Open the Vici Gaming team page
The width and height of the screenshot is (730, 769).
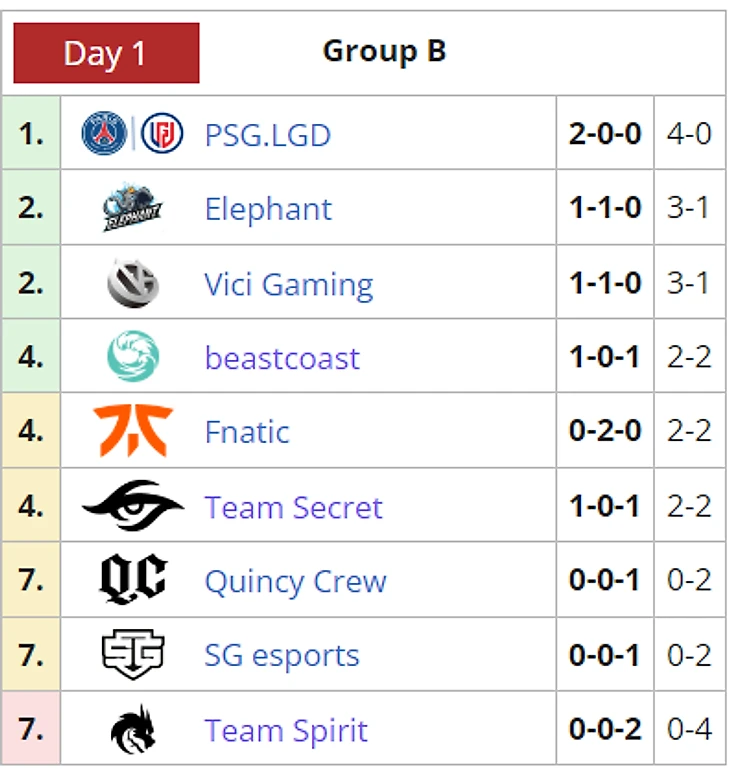(288, 284)
